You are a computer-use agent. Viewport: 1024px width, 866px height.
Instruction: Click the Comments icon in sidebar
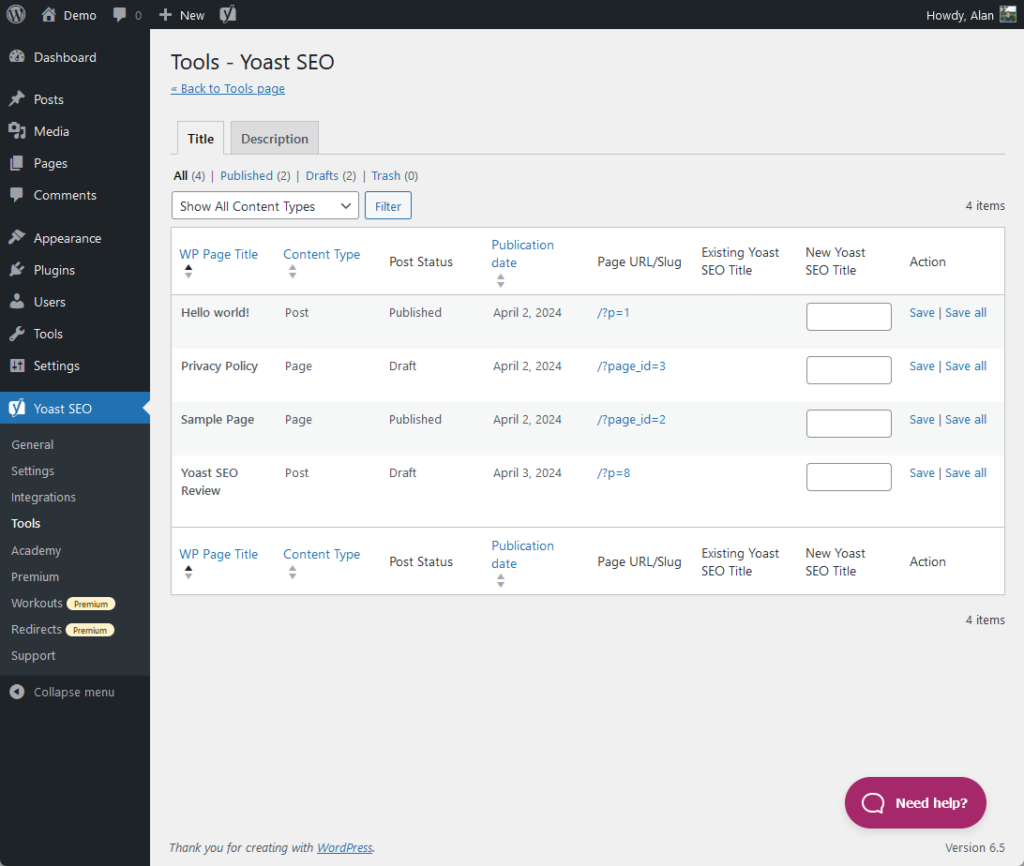pos(17,195)
